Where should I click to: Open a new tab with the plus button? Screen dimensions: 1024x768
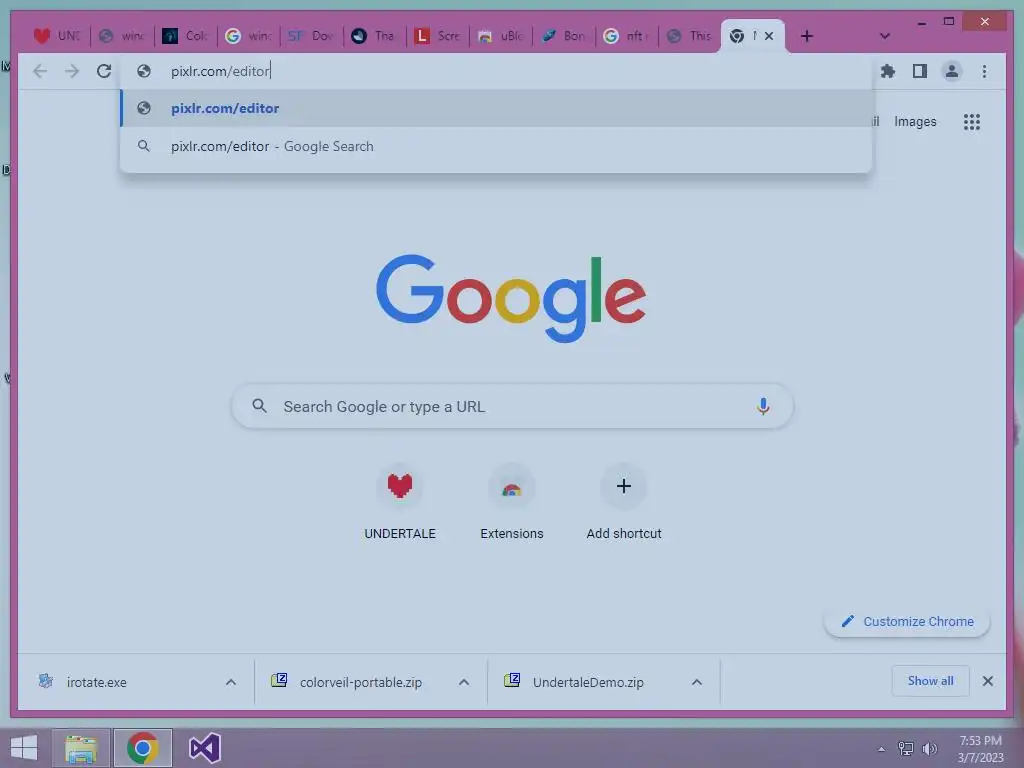(807, 36)
